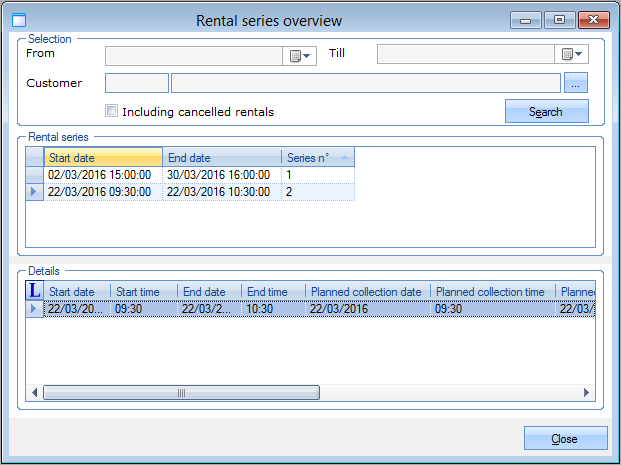Click the customer code input field
Viewport: 621px width, 465px height.
coord(137,84)
